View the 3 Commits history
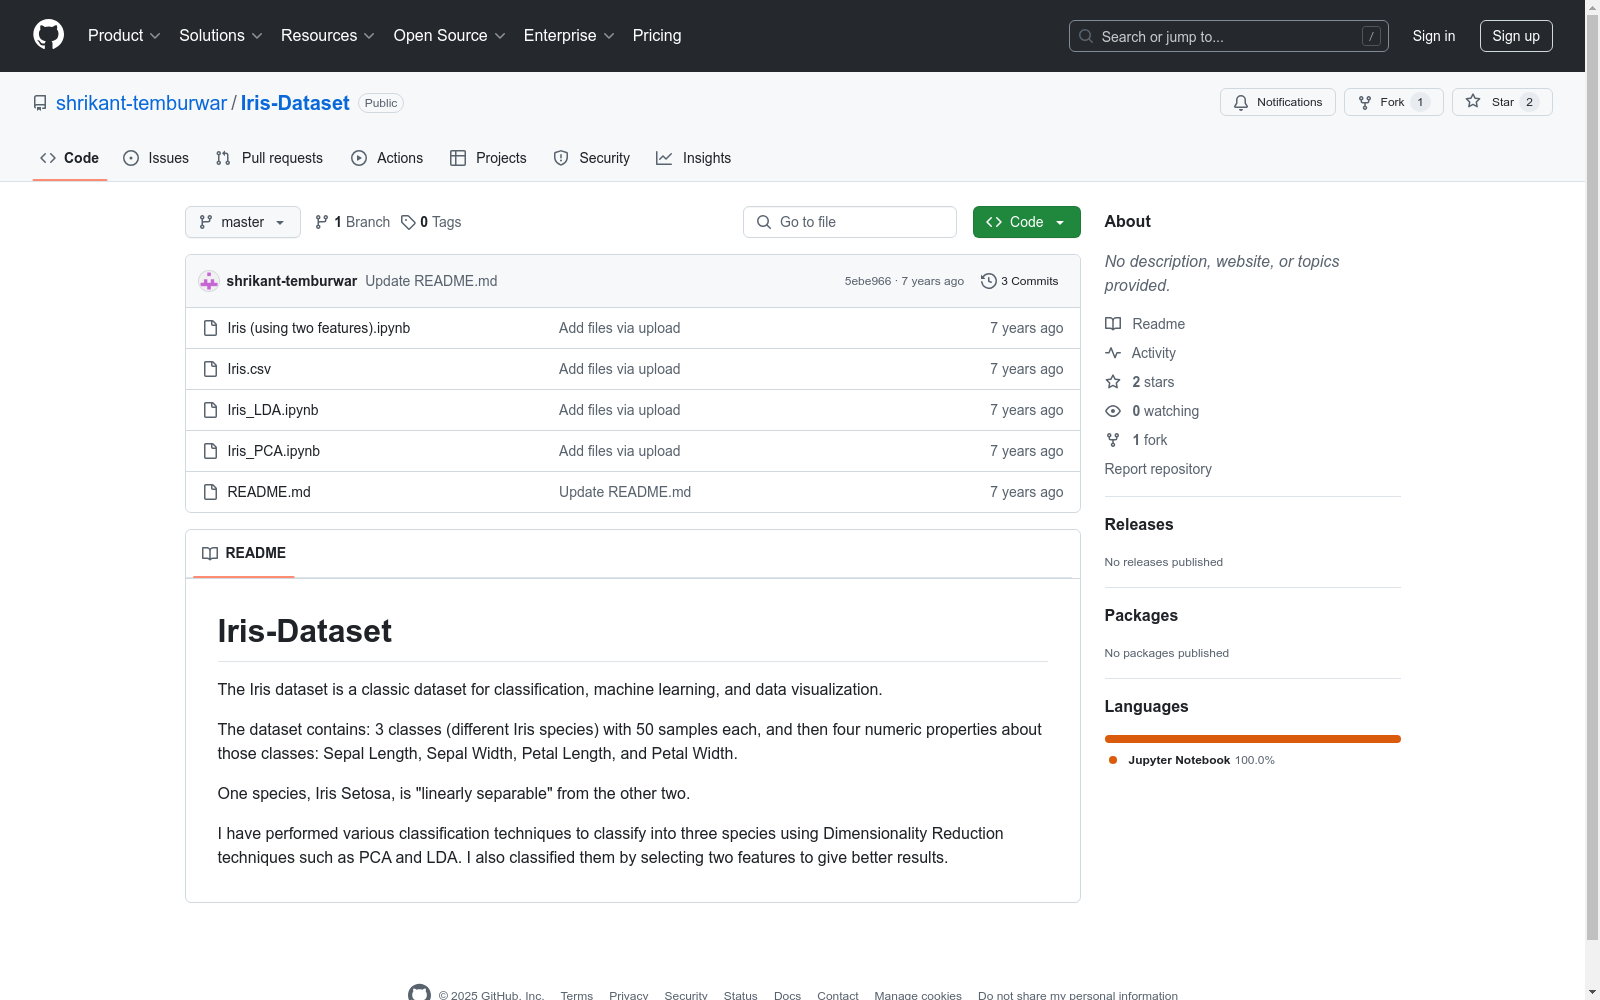This screenshot has height=1000, width=1600. (1020, 281)
